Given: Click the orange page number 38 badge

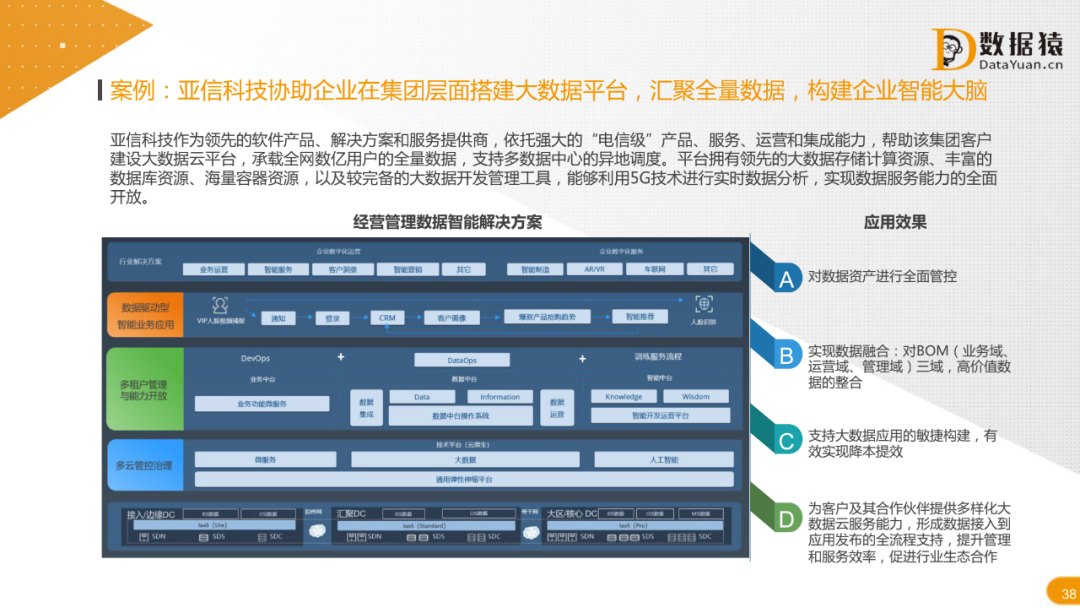Looking at the screenshot, I should (1063, 592).
